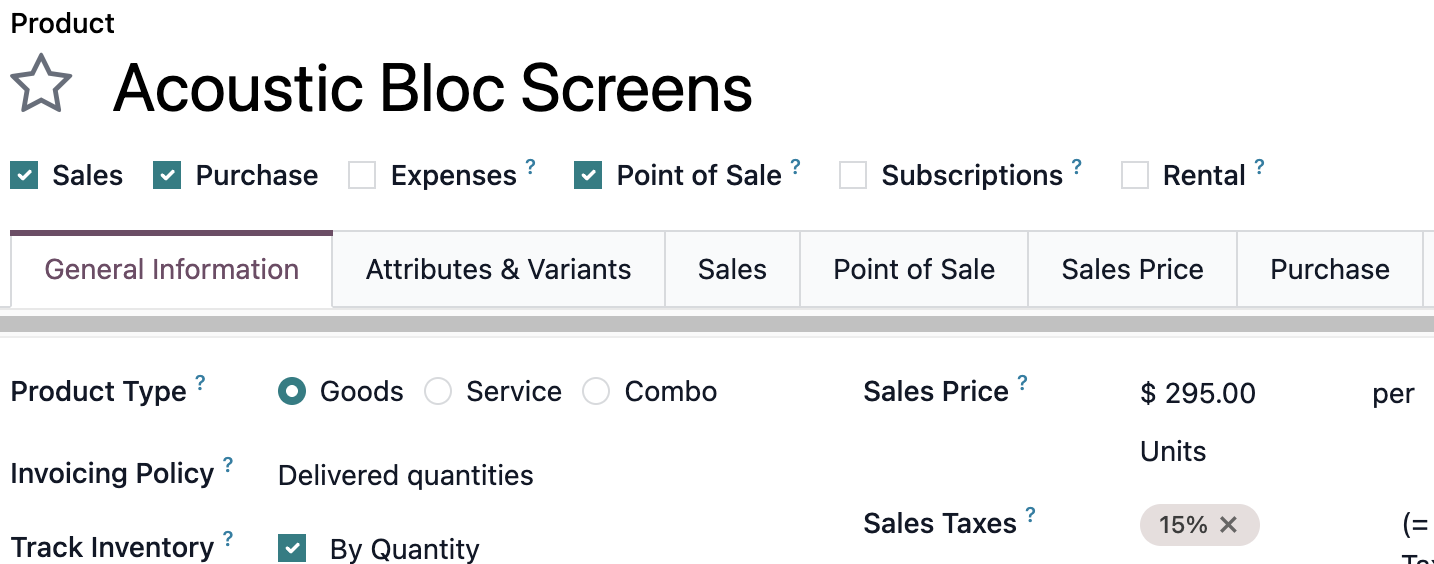Open the Sales Price tab
Image resolution: width=1434 pixels, height=564 pixels.
pyautogui.click(x=1133, y=270)
